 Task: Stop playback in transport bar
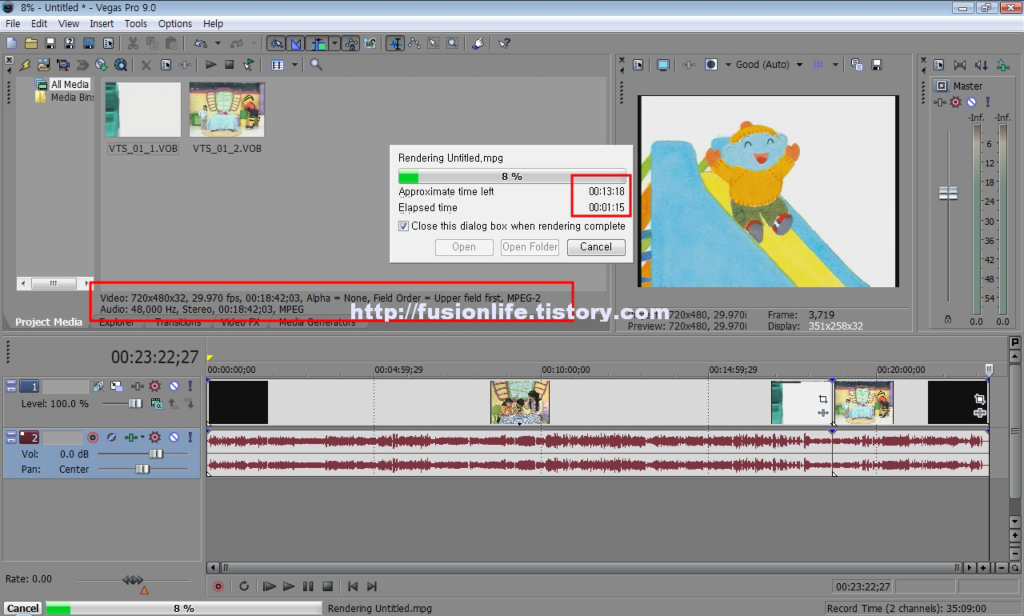pos(328,587)
